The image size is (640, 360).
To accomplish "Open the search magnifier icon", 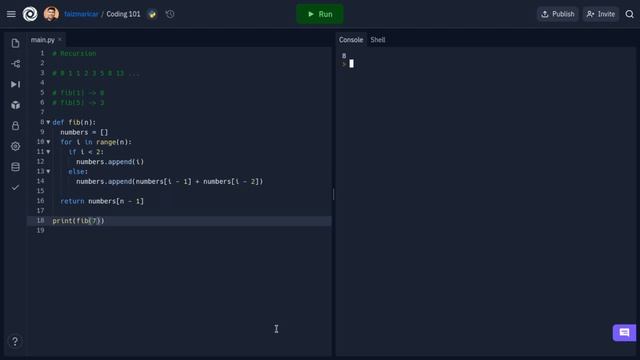I will [629, 14].
